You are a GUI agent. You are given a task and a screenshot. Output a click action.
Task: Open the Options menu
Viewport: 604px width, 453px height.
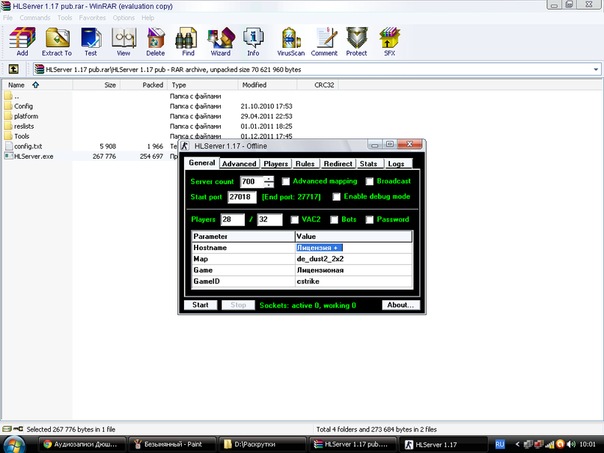coord(124,18)
